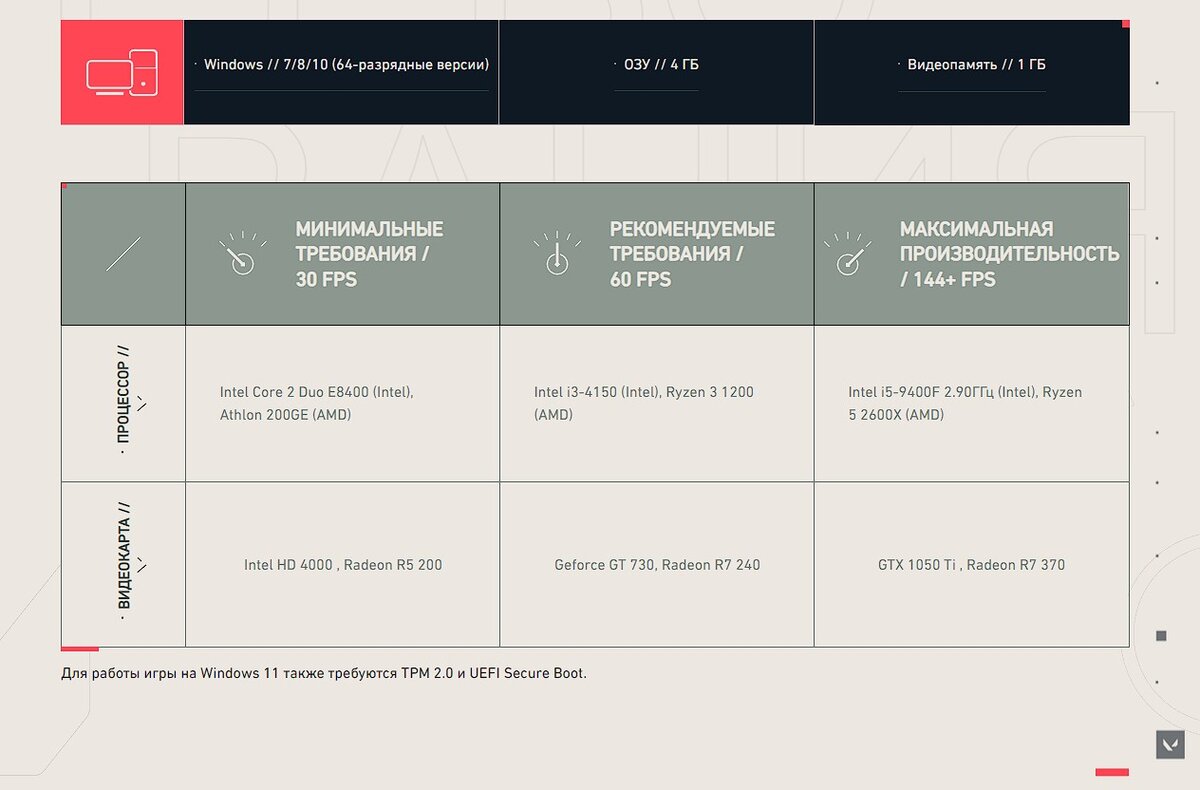1200x790 pixels.
Task: Click МИНИМАЛЬНЫЕ ТРЕБОВАНИЯ column header
Action: click(342, 254)
